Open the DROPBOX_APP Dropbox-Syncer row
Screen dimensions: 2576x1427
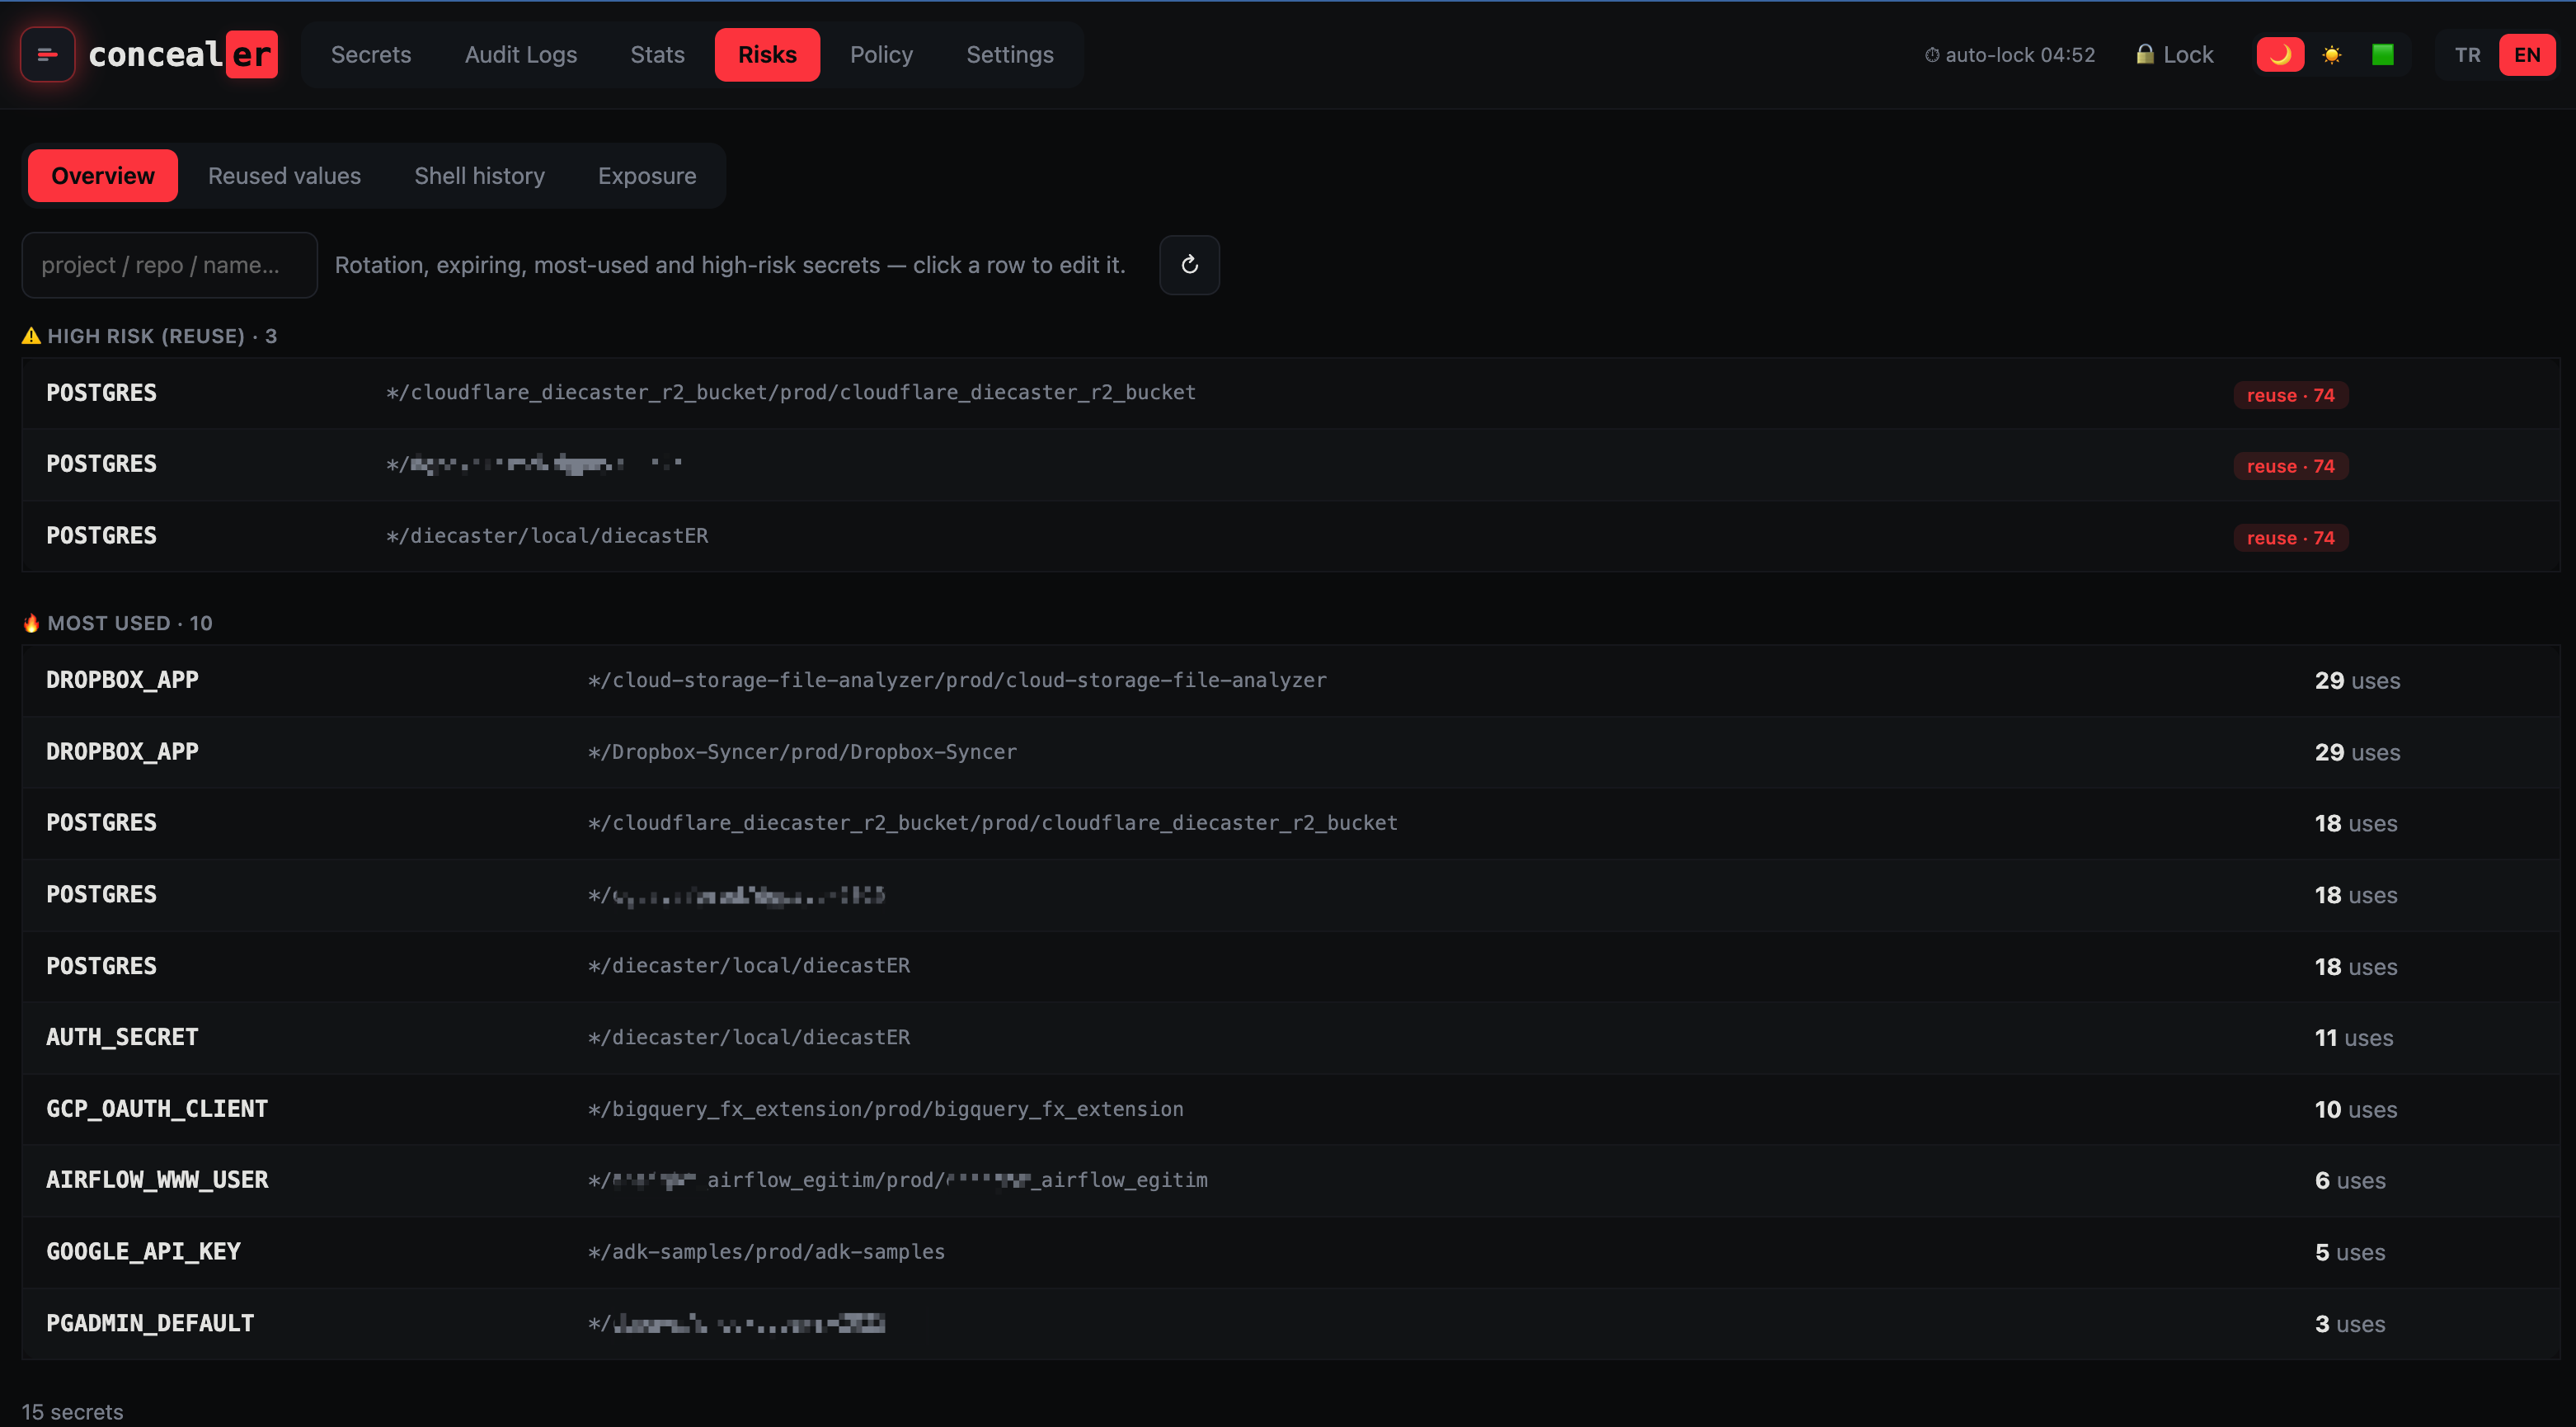[x=1290, y=752]
